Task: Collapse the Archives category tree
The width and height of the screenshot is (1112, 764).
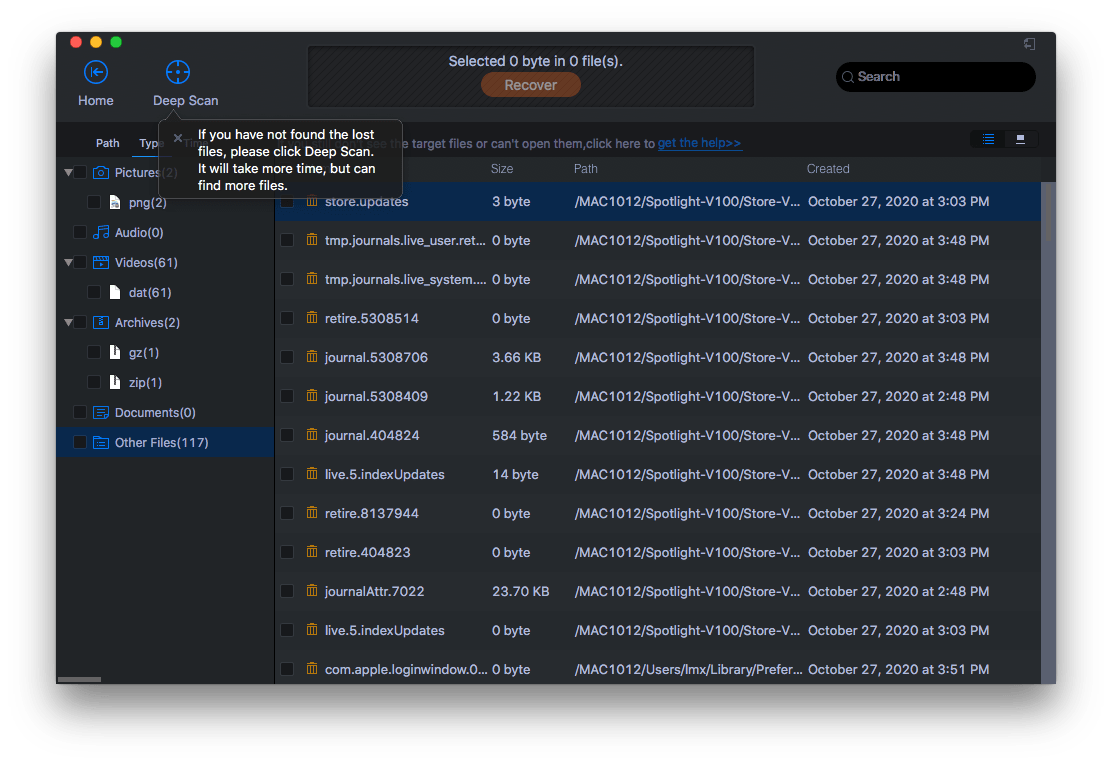Action: tap(68, 323)
